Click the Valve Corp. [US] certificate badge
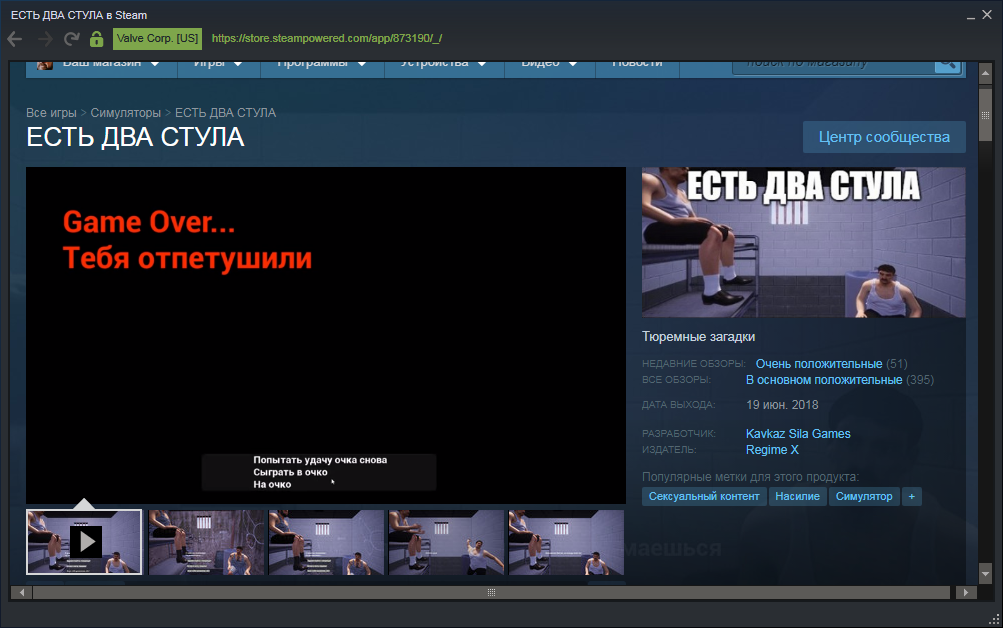This screenshot has height=628, width=1003. tap(157, 38)
